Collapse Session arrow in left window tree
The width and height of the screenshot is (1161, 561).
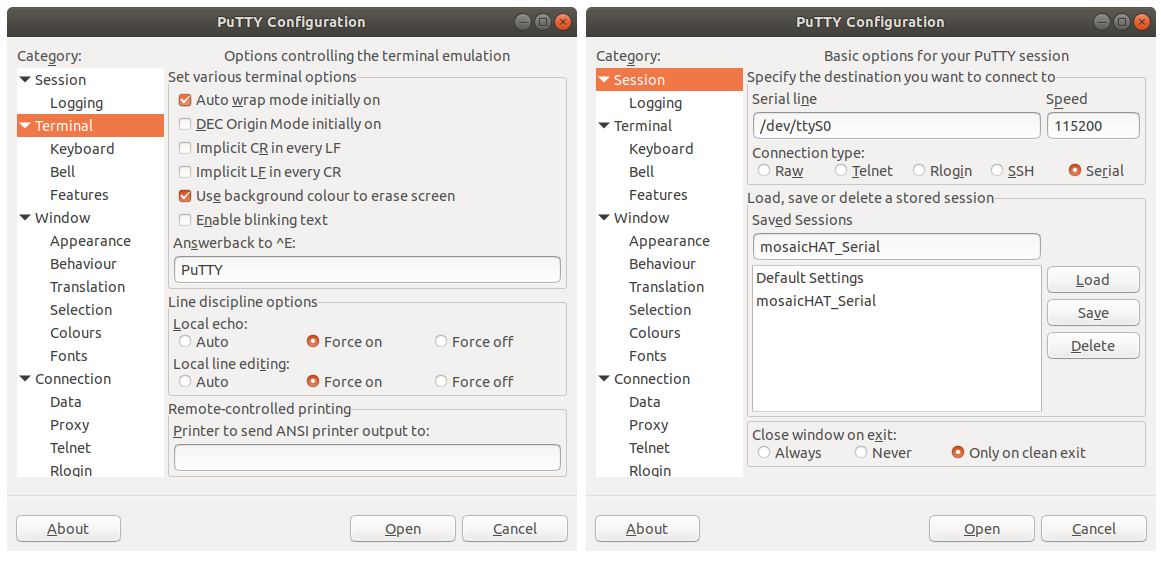click(x=26, y=80)
